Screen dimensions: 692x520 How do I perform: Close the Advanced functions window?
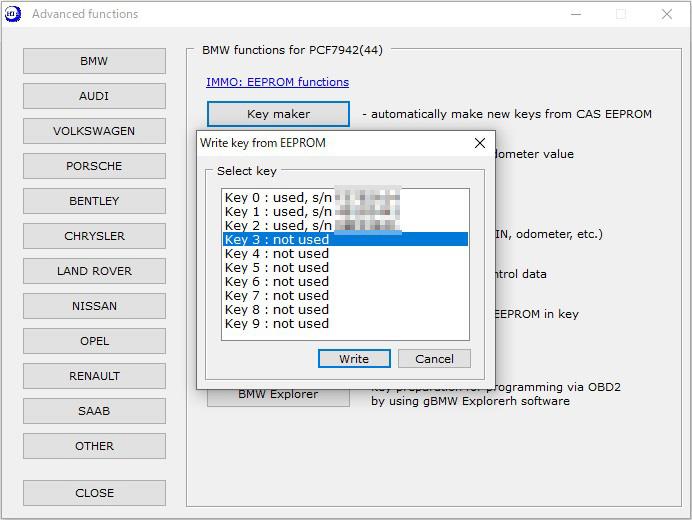pyautogui.click(x=667, y=14)
